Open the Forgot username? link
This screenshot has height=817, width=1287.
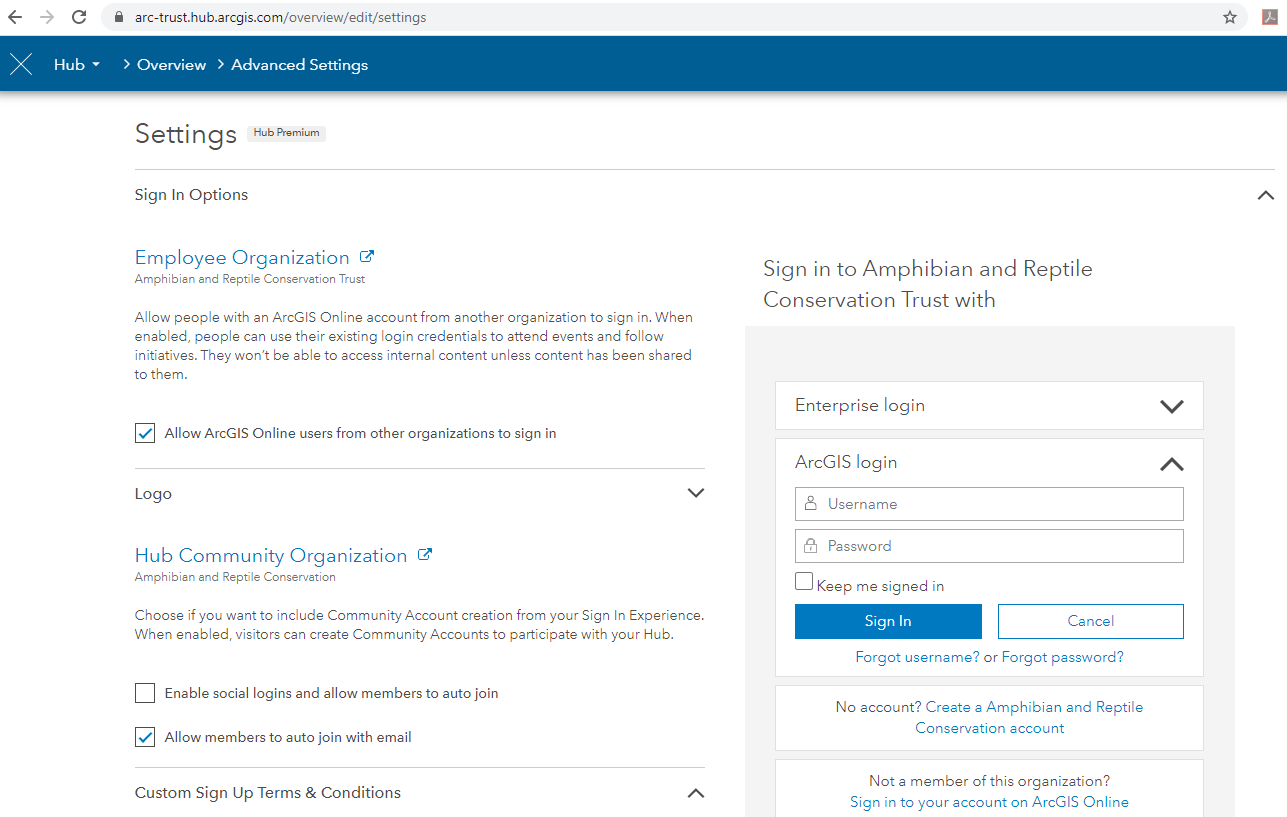click(918, 657)
